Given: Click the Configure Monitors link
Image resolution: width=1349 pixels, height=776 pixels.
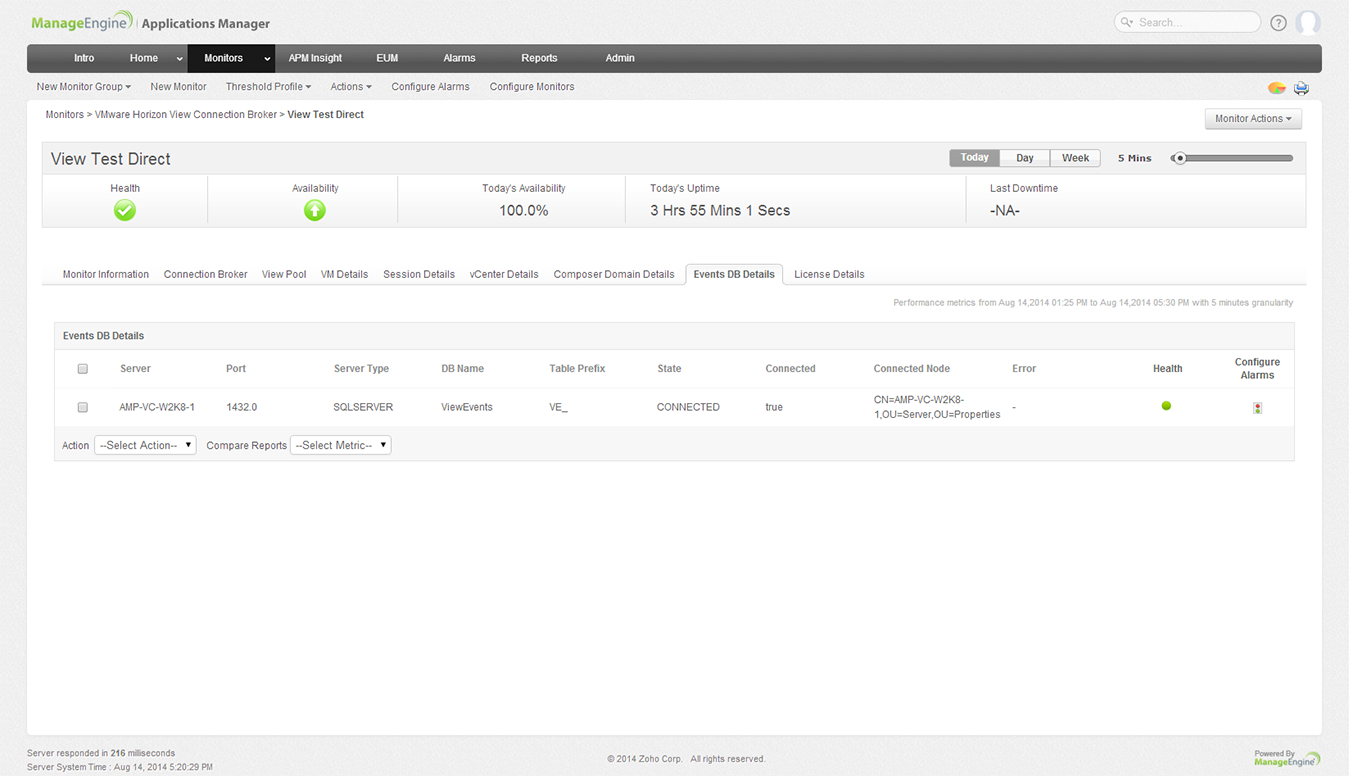Looking at the screenshot, I should point(532,87).
